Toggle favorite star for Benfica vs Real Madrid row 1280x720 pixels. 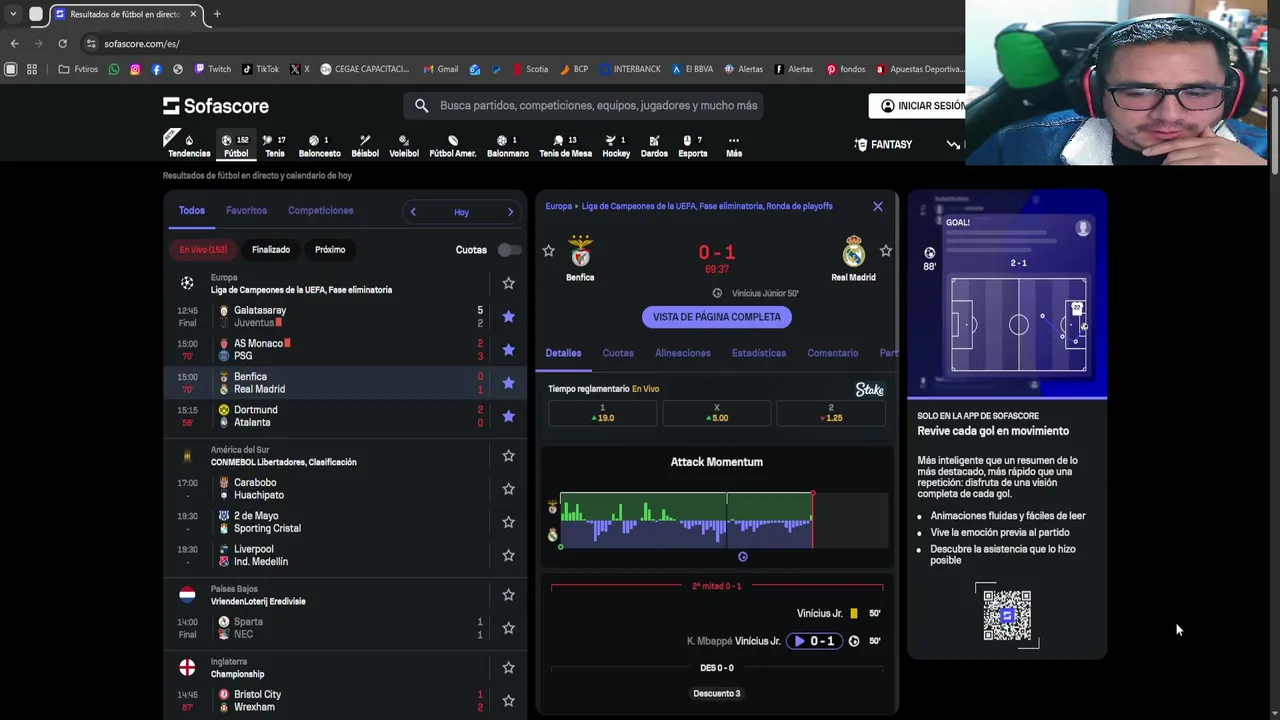click(x=508, y=383)
